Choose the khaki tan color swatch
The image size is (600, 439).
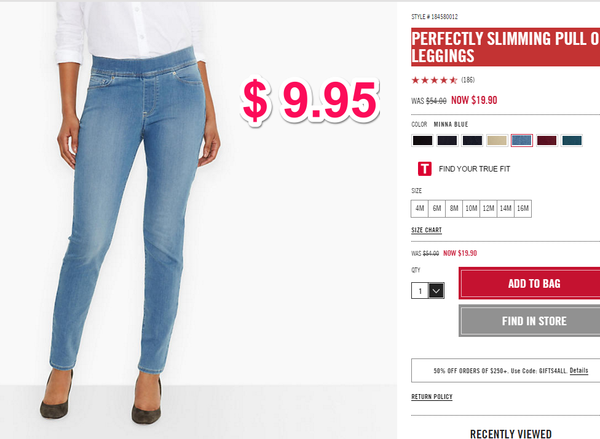coord(497,140)
